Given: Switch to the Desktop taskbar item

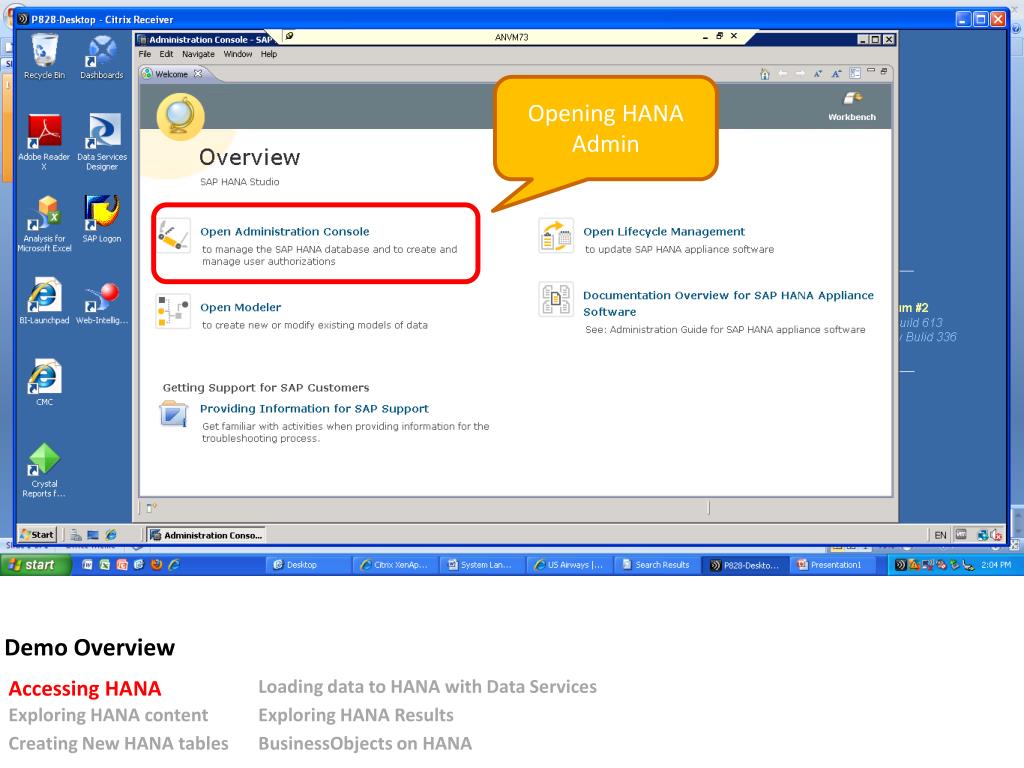Looking at the screenshot, I should (x=308, y=565).
